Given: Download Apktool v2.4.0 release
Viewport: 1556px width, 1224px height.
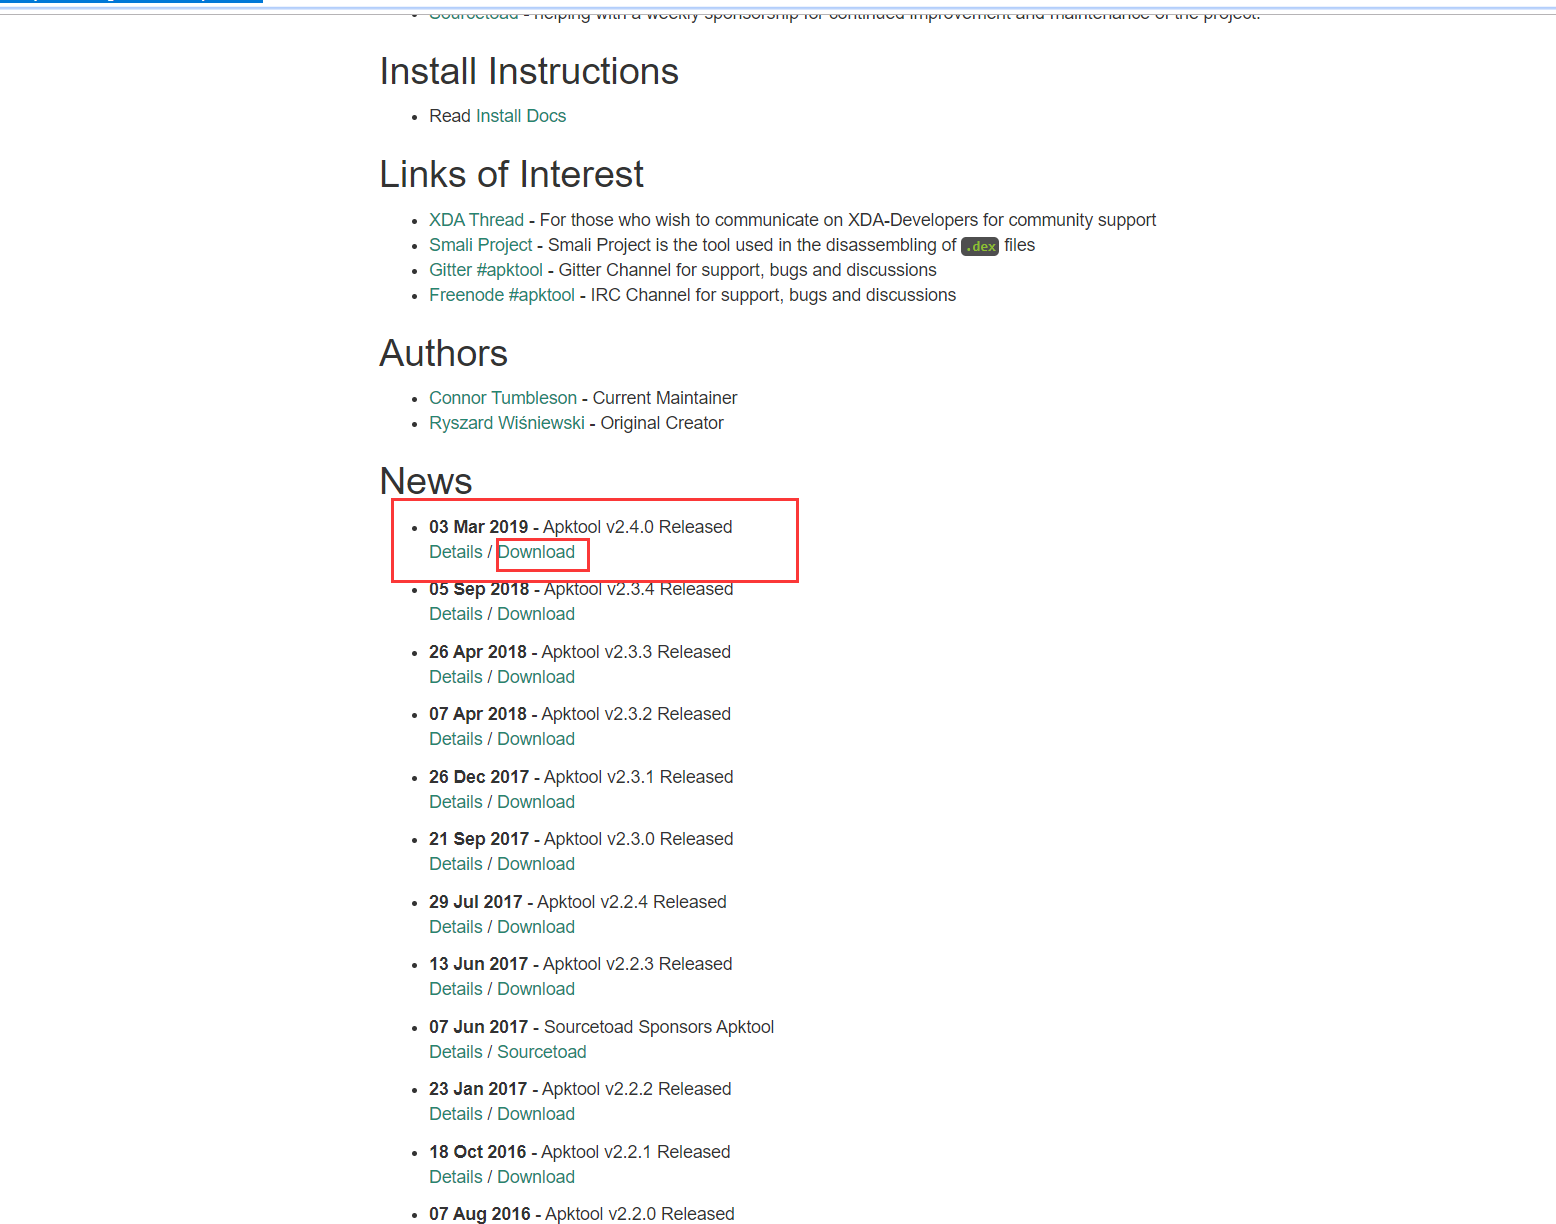Looking at the screenshot, I should pos(536,552).
